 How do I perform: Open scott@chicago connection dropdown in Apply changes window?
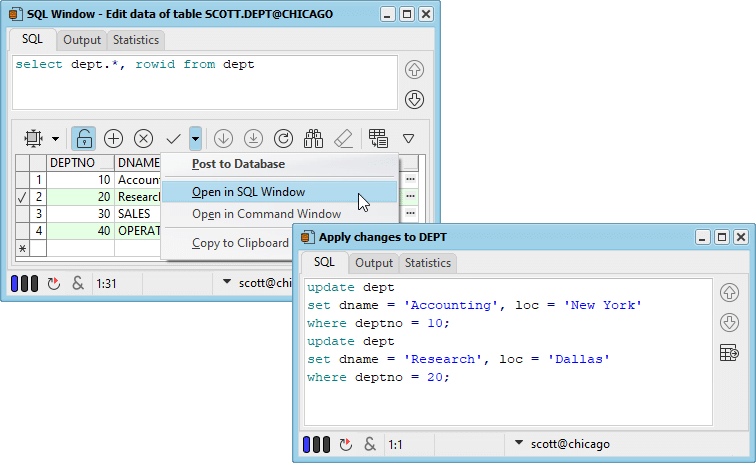[518, 443]
